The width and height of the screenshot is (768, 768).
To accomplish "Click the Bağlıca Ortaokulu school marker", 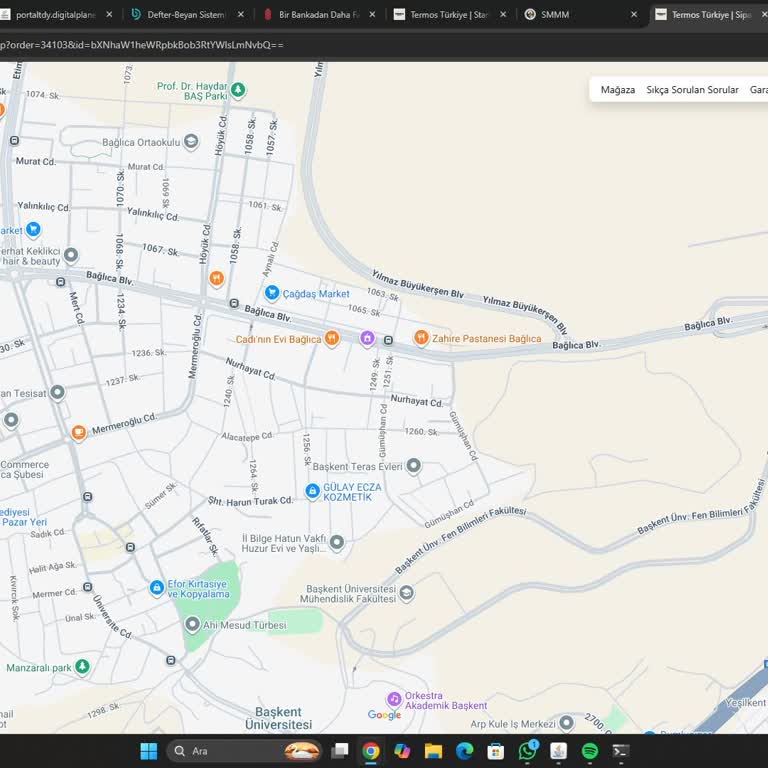I will point(191,142).
